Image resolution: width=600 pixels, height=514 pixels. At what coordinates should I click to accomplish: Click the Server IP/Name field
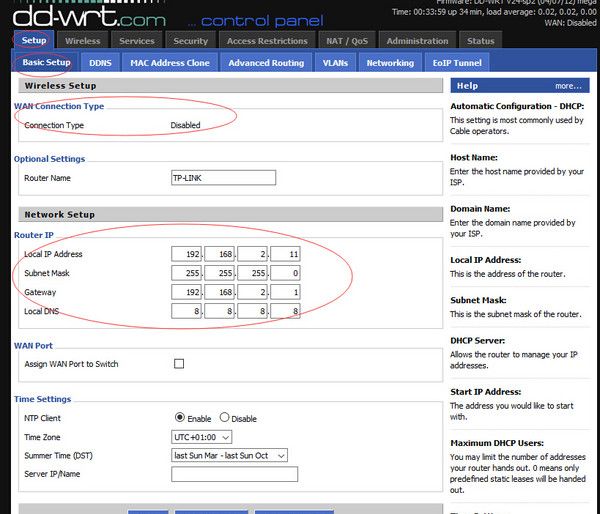click(x=234, y=474)
